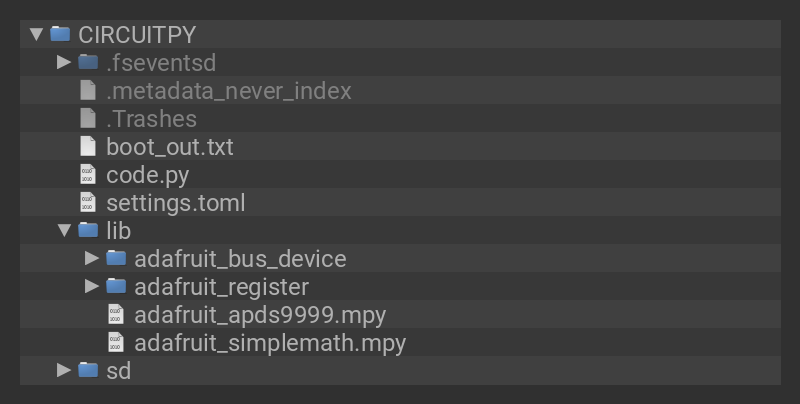
Task: Click the settings.toml file icon
Action: [88, 202]
